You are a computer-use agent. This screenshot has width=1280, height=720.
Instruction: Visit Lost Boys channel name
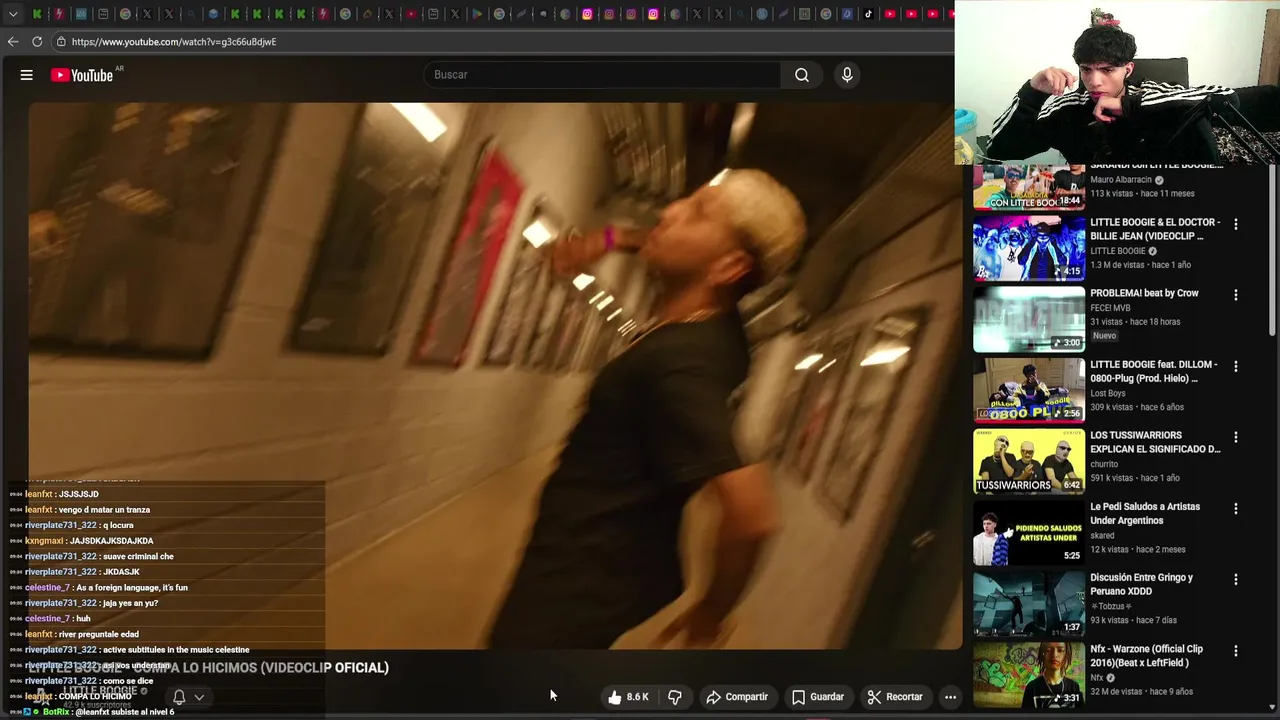point(1108,393)
